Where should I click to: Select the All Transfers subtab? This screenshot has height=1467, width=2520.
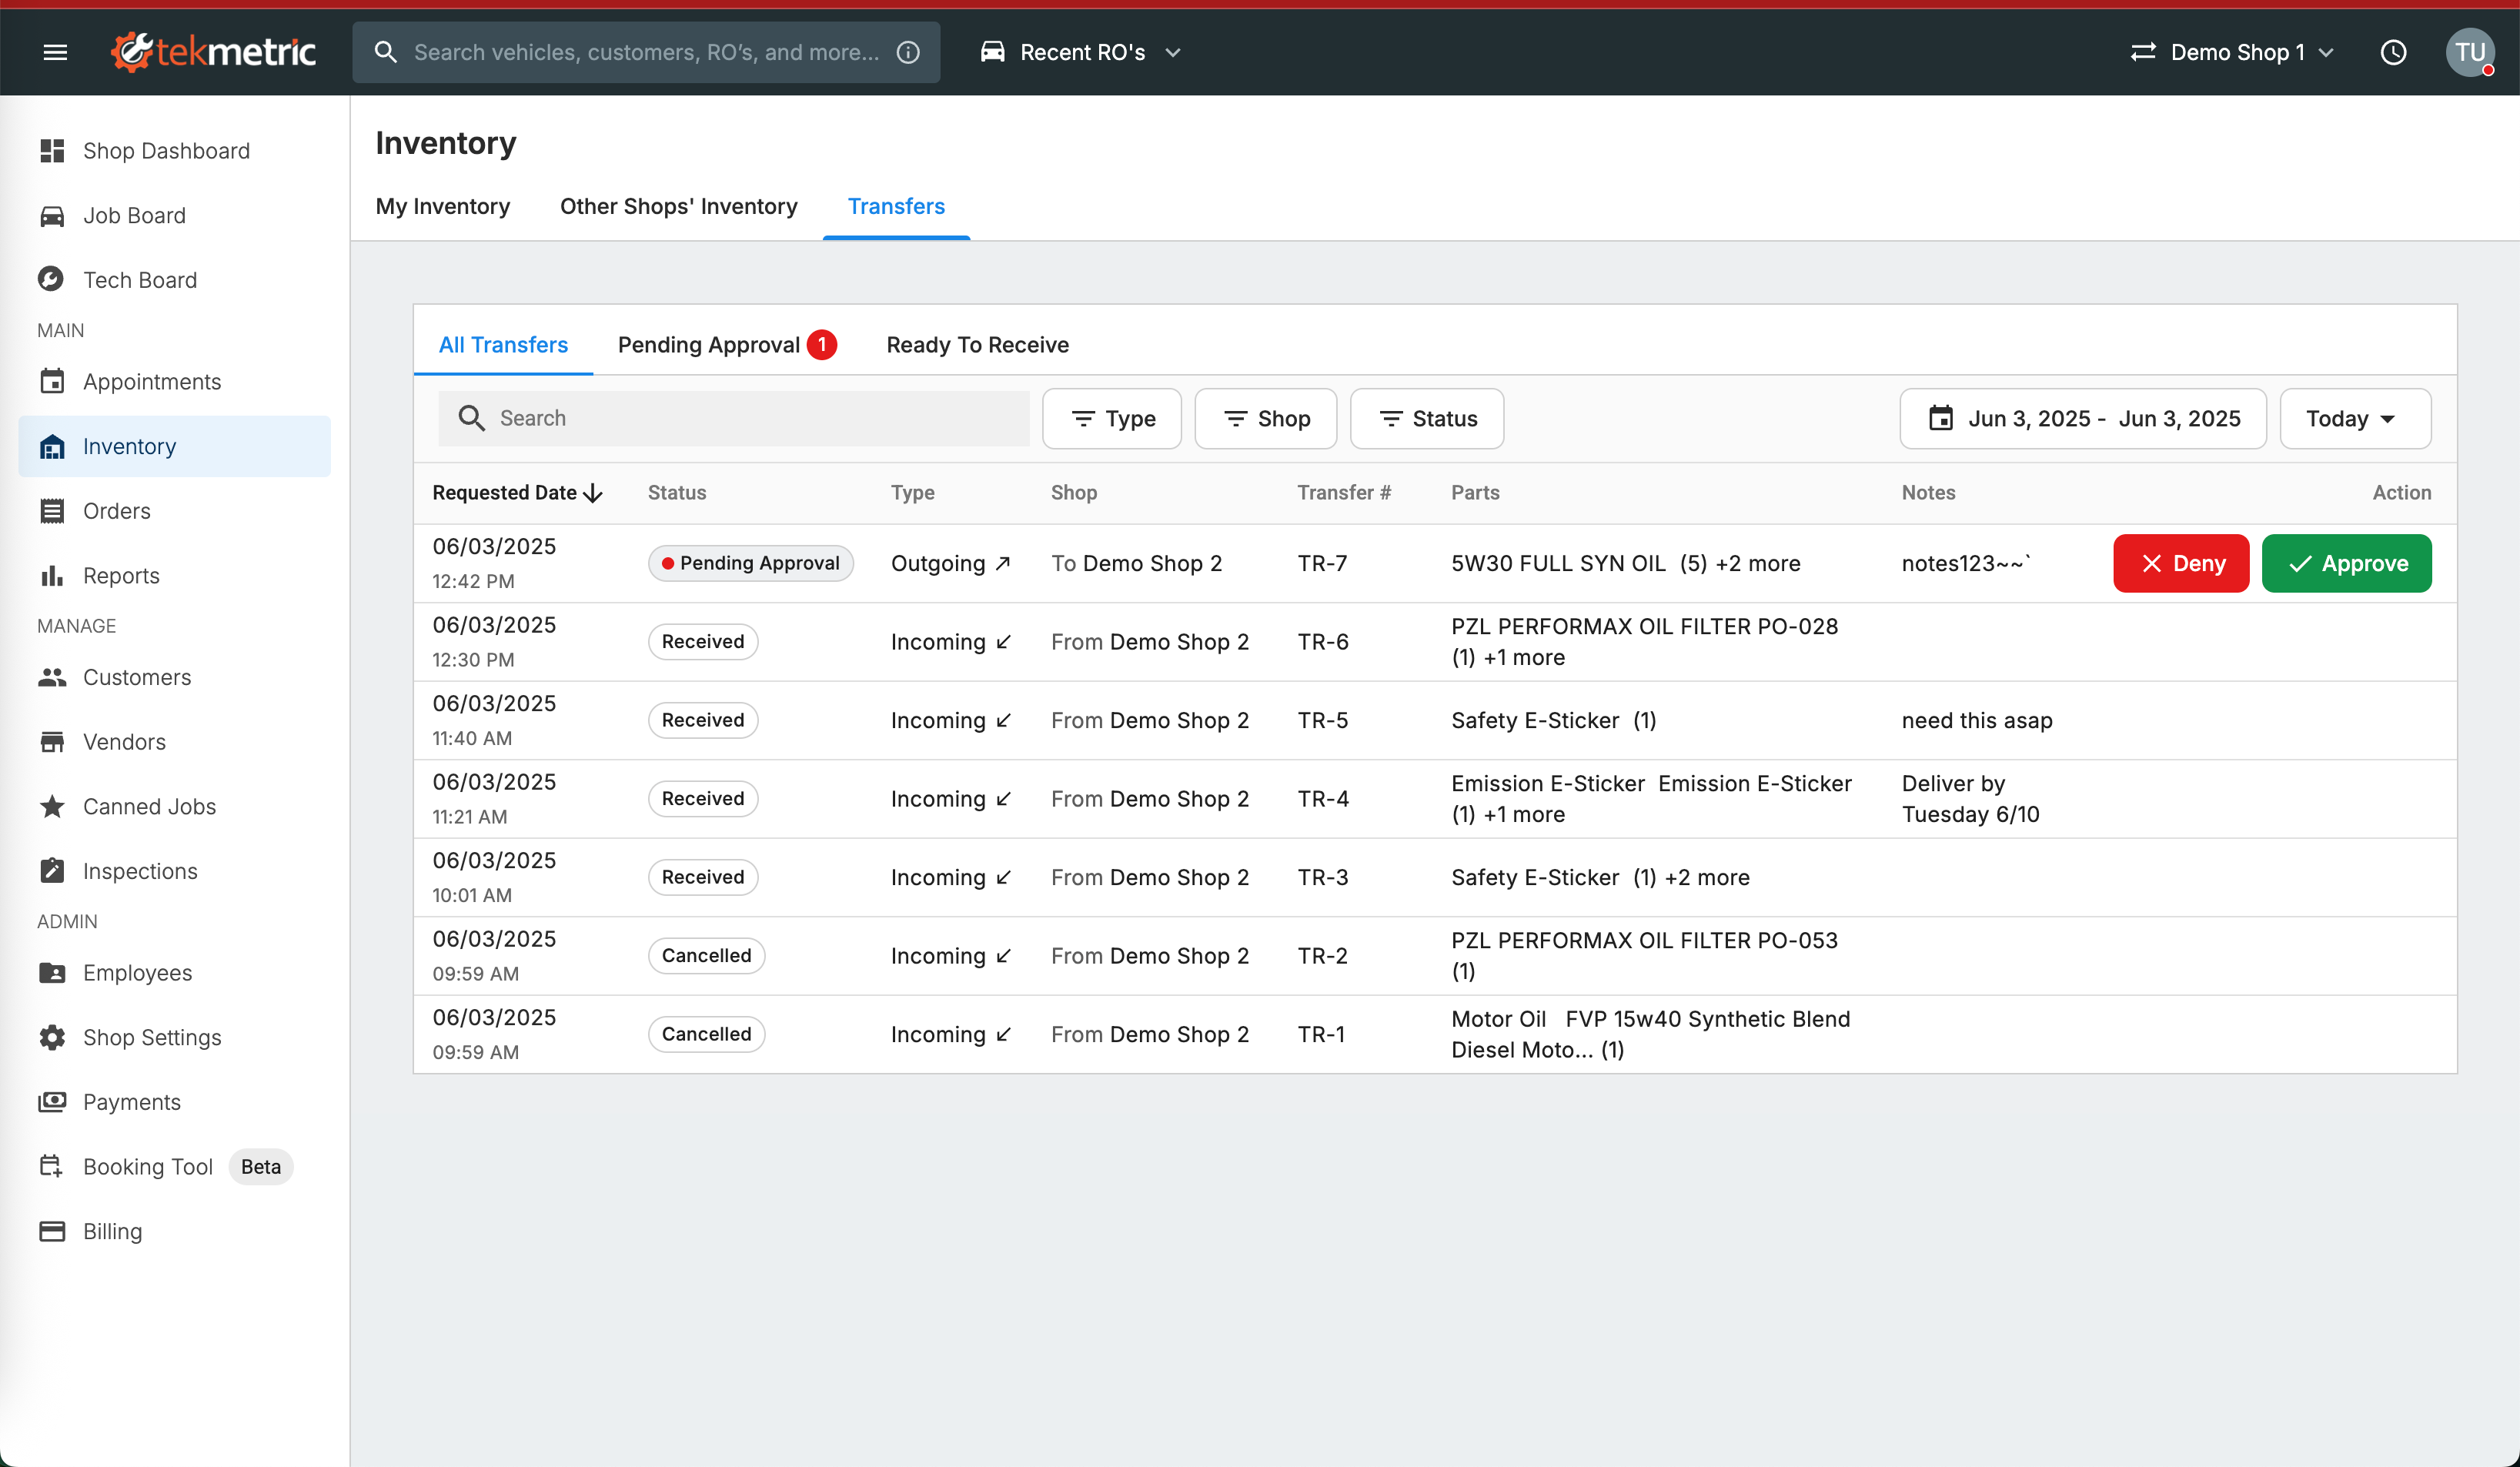click(x=503, y=345)
